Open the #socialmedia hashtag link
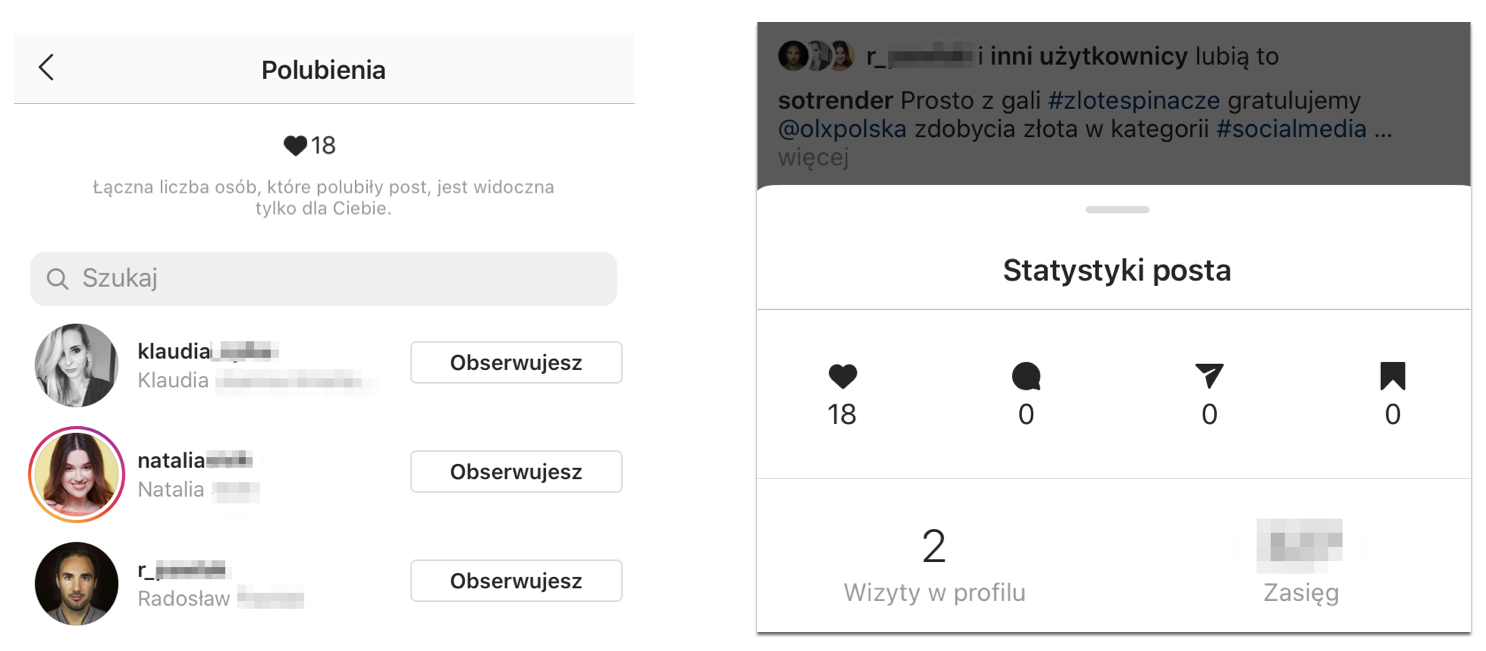Viewport: 1486px width, 651px height. [1291, 129]
